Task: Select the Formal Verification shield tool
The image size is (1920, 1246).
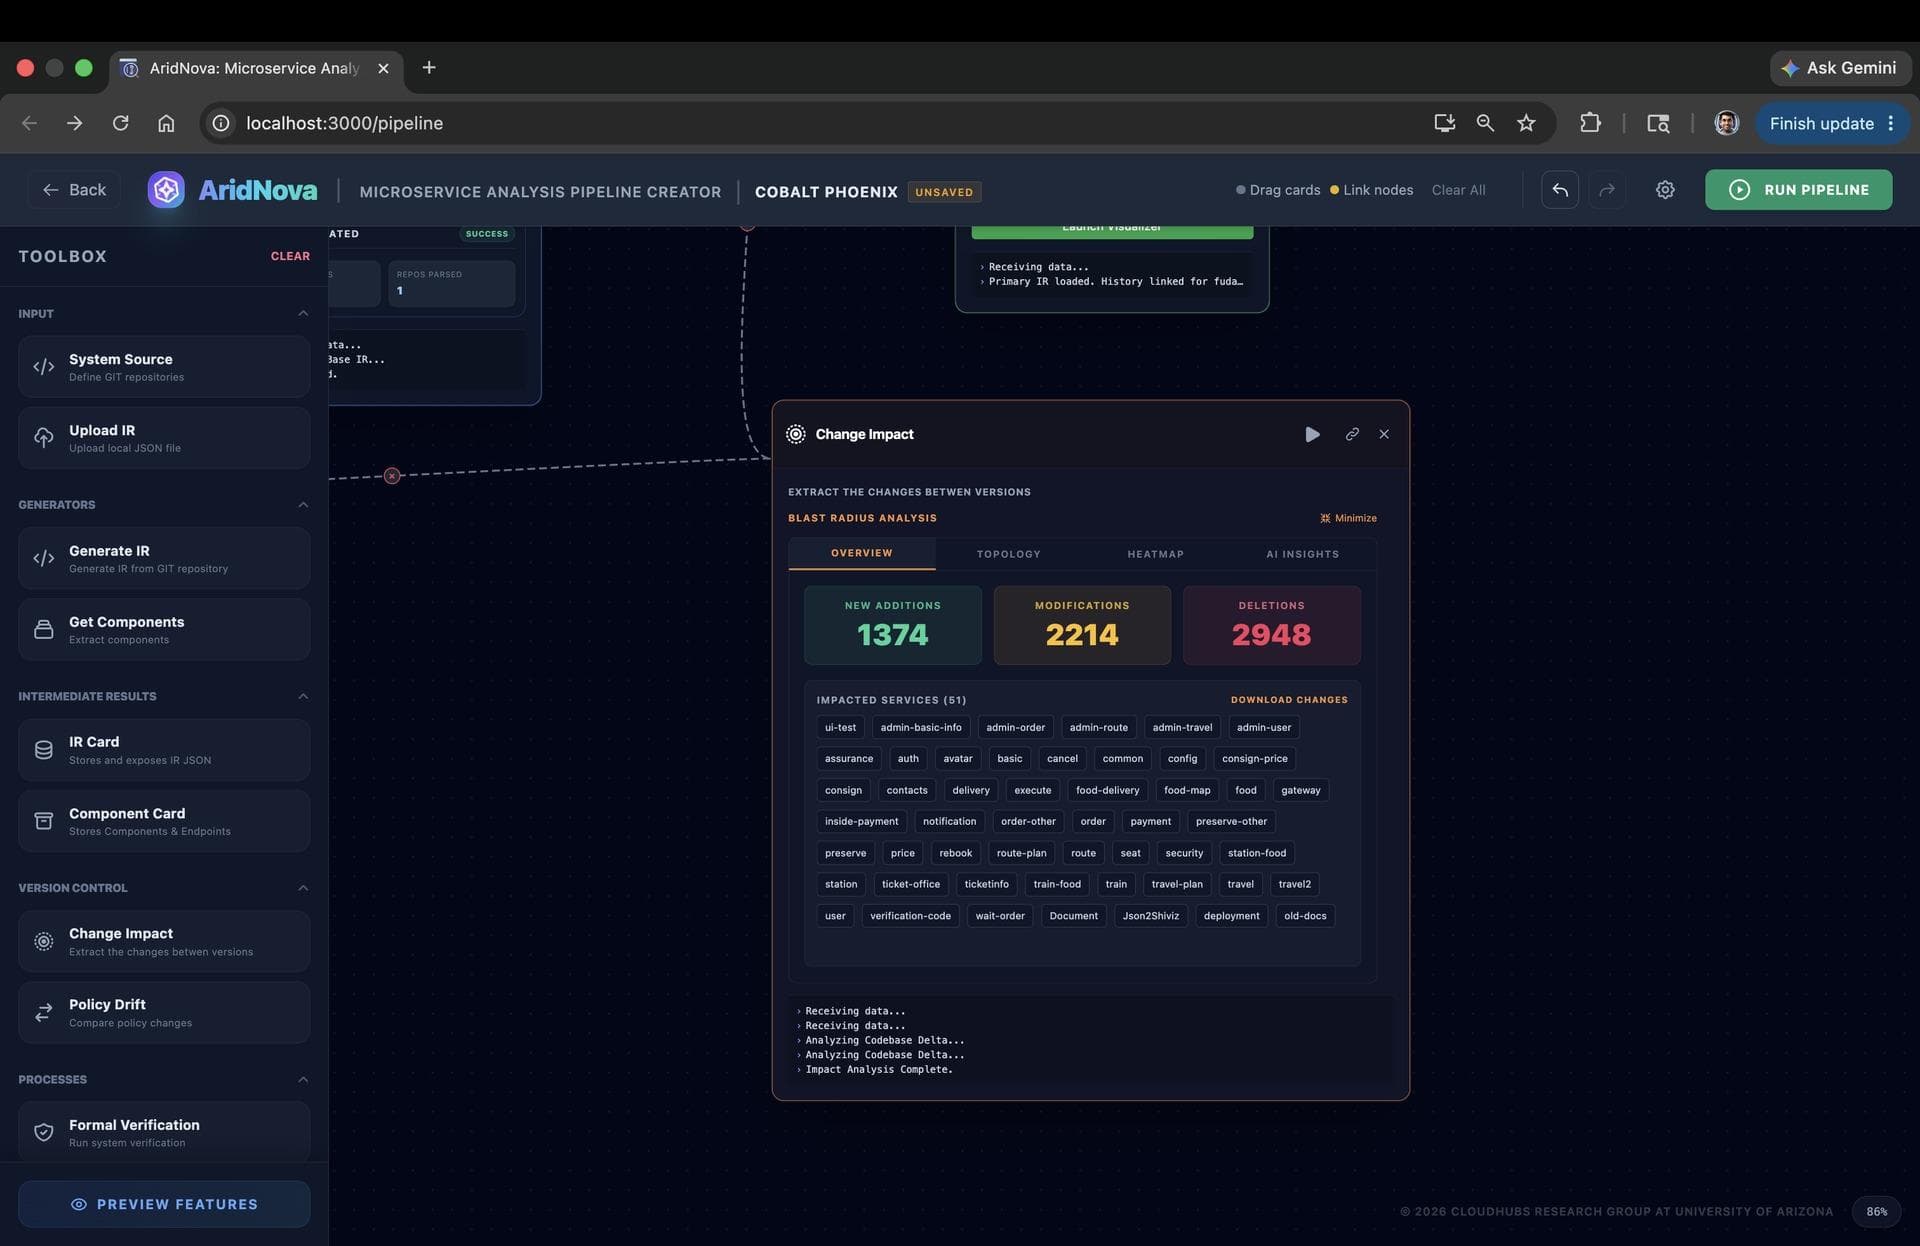Action: [164, 1132]
